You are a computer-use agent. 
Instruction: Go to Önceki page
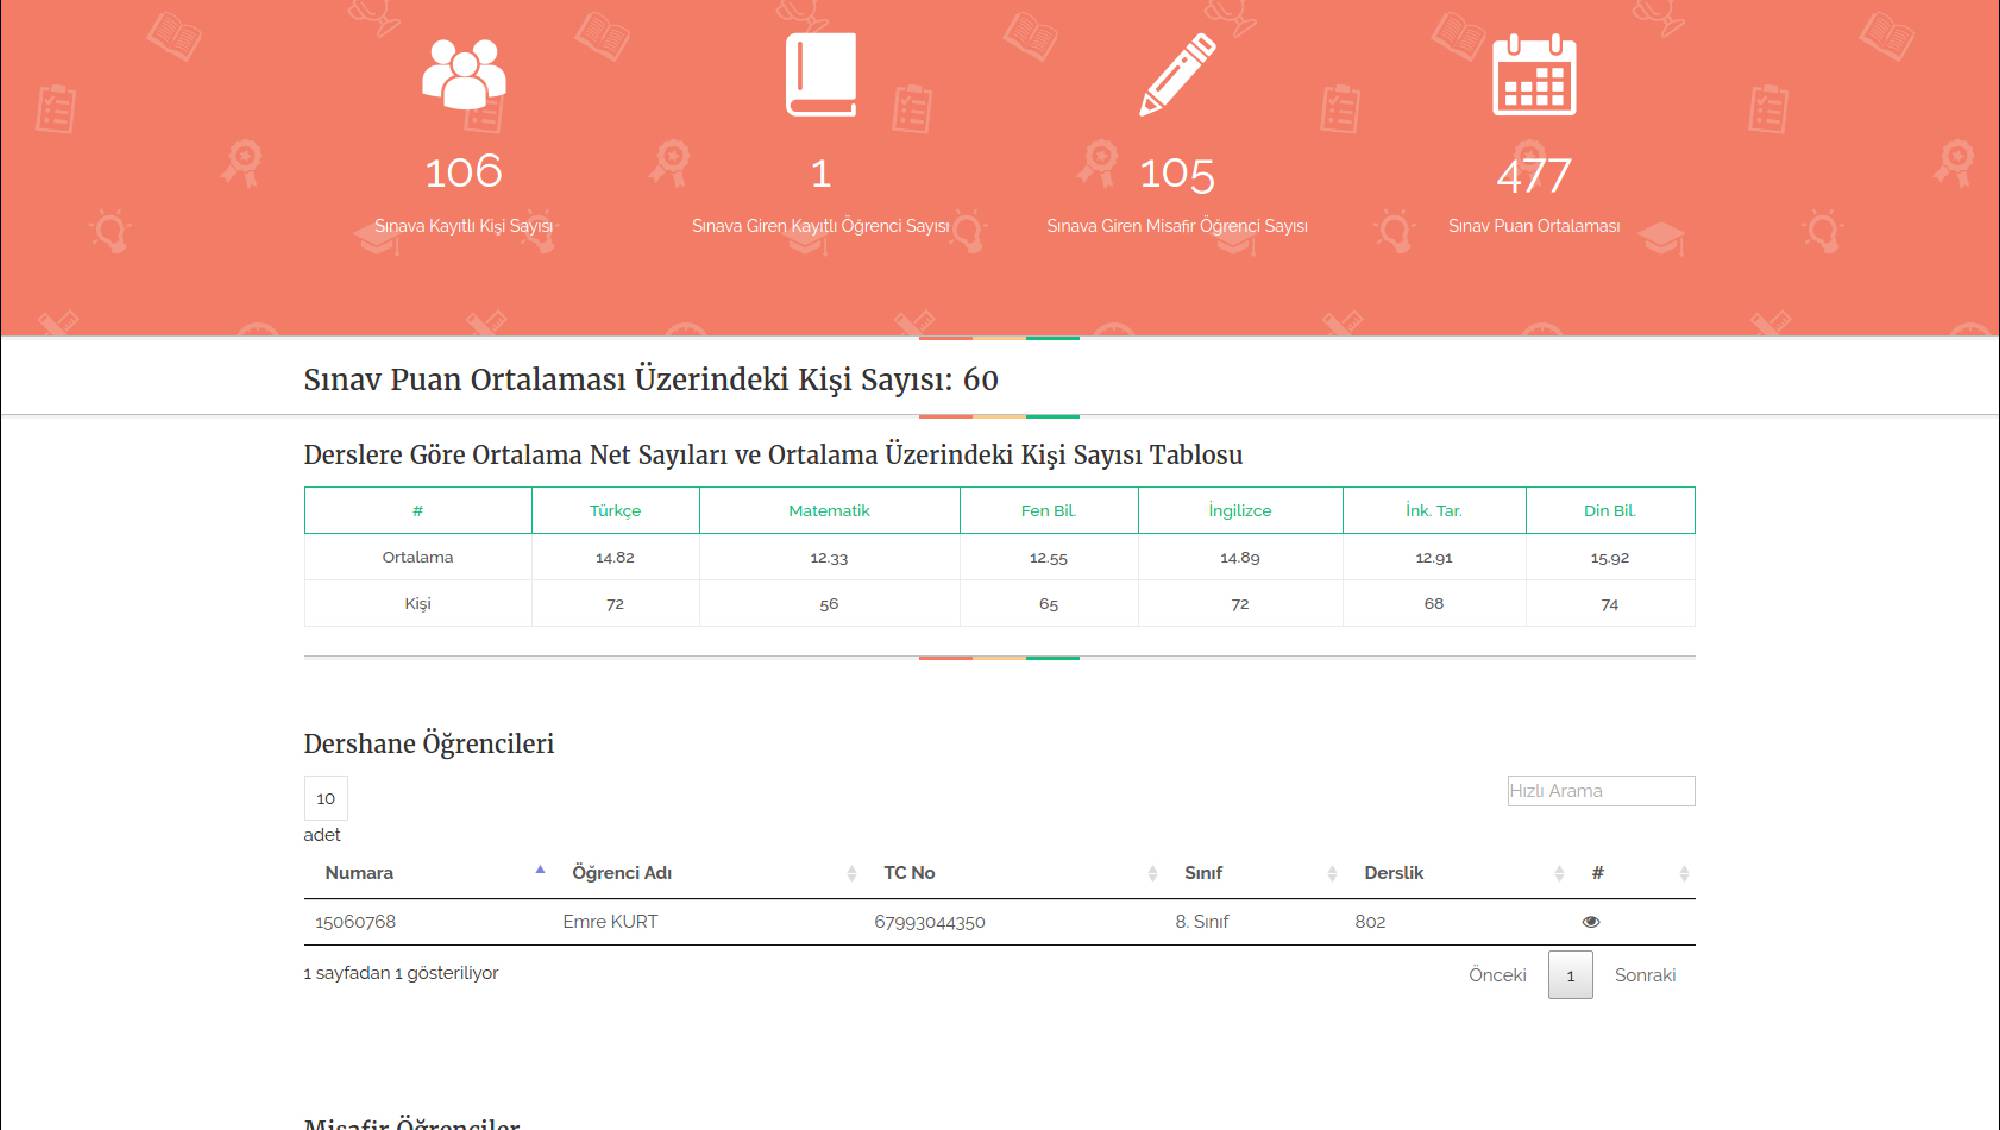click(1497, 975)
